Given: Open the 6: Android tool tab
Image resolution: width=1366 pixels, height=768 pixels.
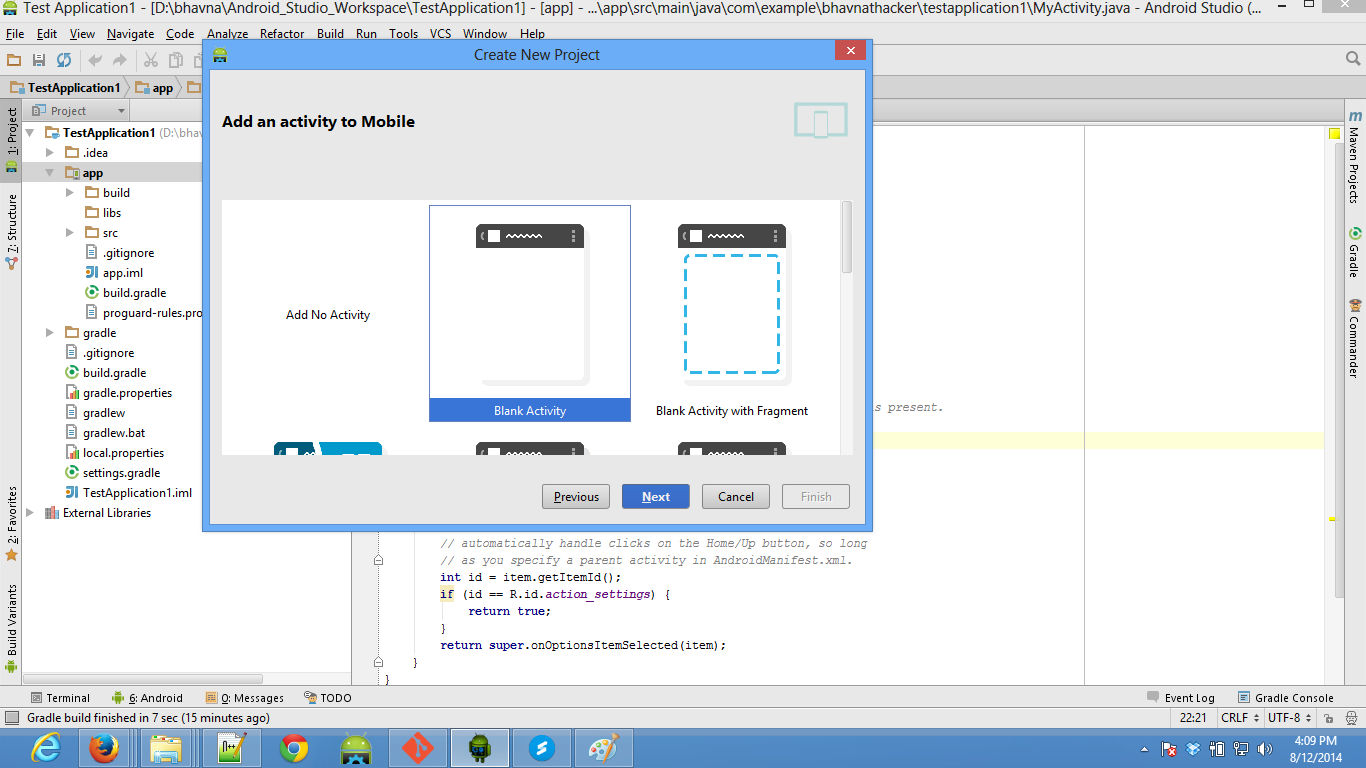Looking at the screenshot, I should click(x=148, y=698).
